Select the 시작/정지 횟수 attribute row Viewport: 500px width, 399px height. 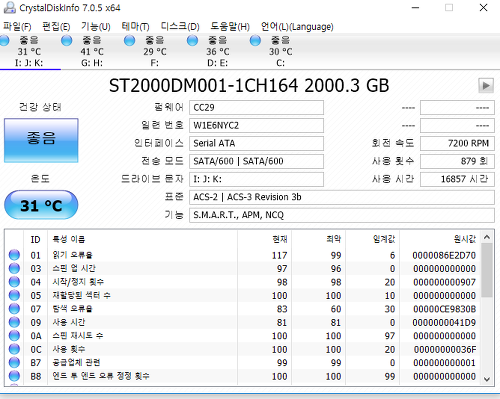pyautogui.click(x=243, y=282)
